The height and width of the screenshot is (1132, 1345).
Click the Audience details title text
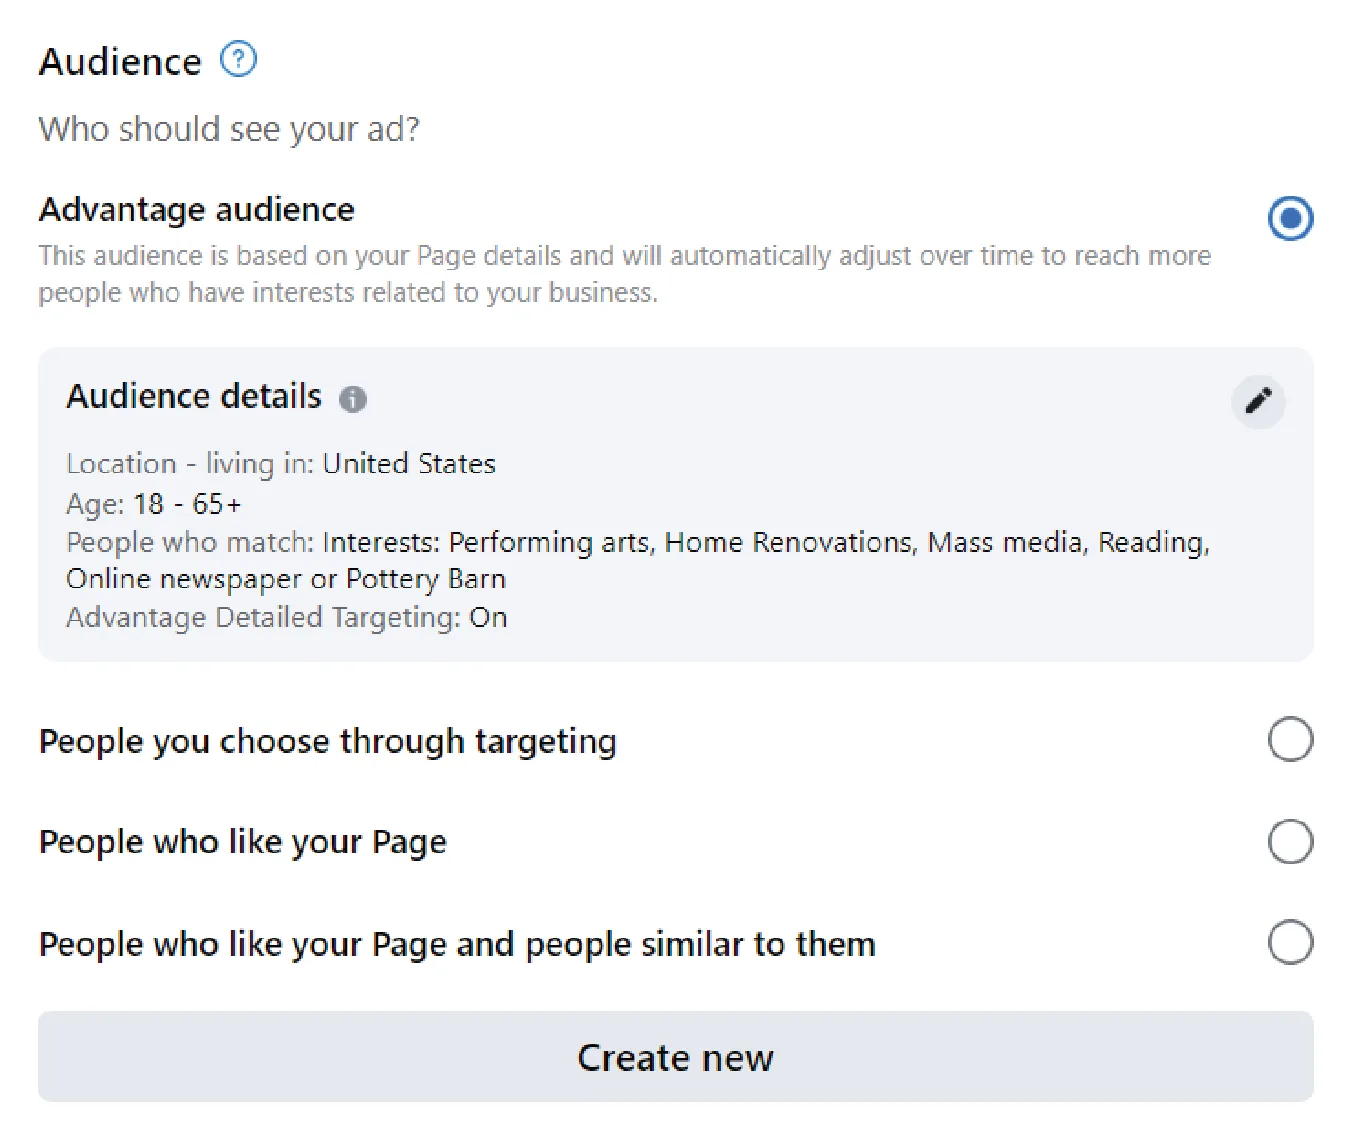(194, 397)
